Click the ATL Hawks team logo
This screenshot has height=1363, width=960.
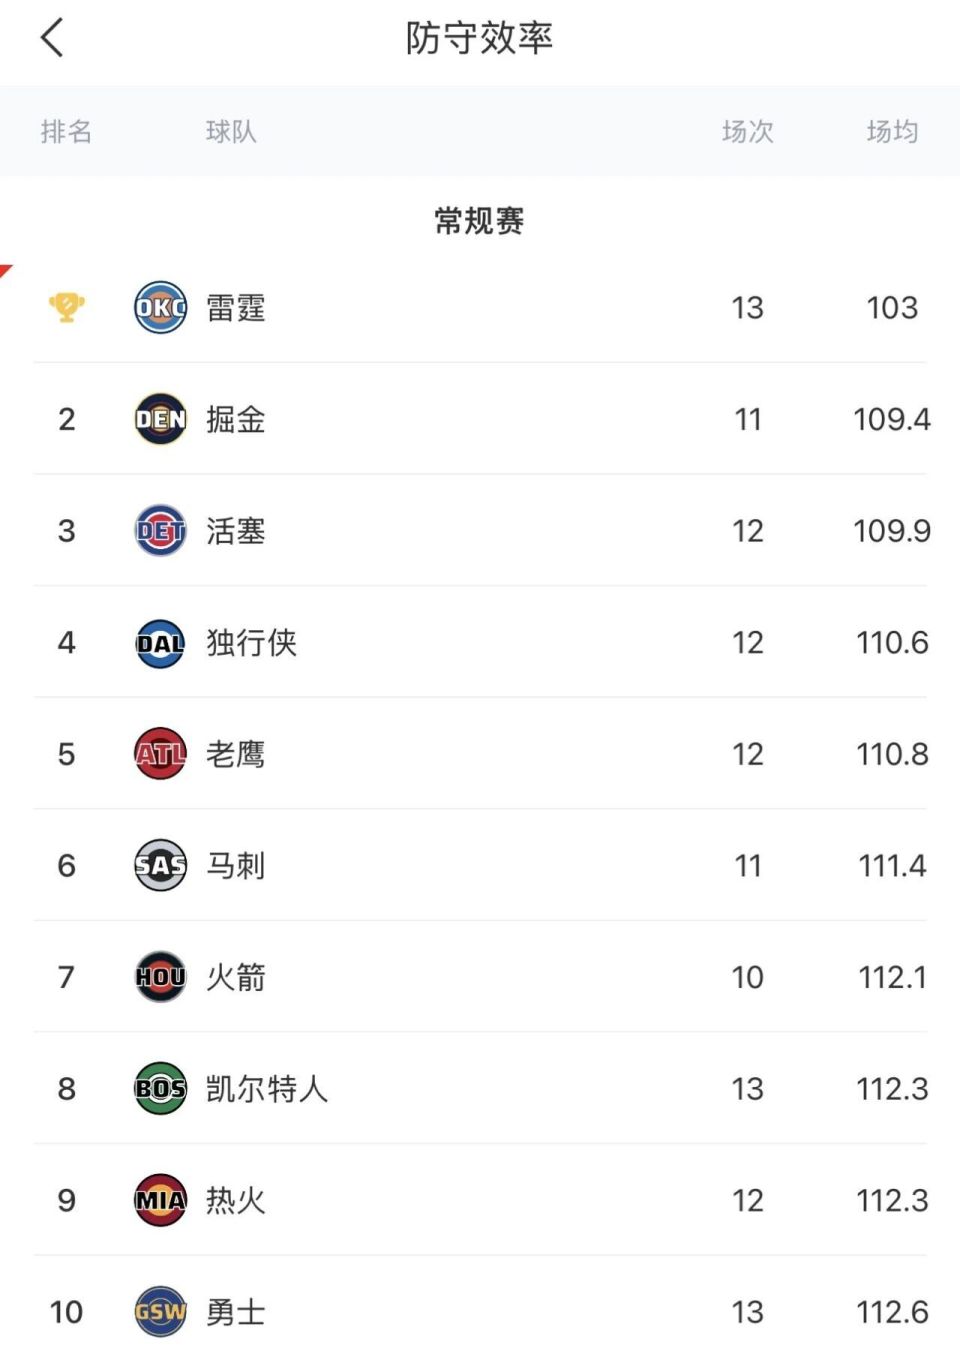tap(160, 754)
